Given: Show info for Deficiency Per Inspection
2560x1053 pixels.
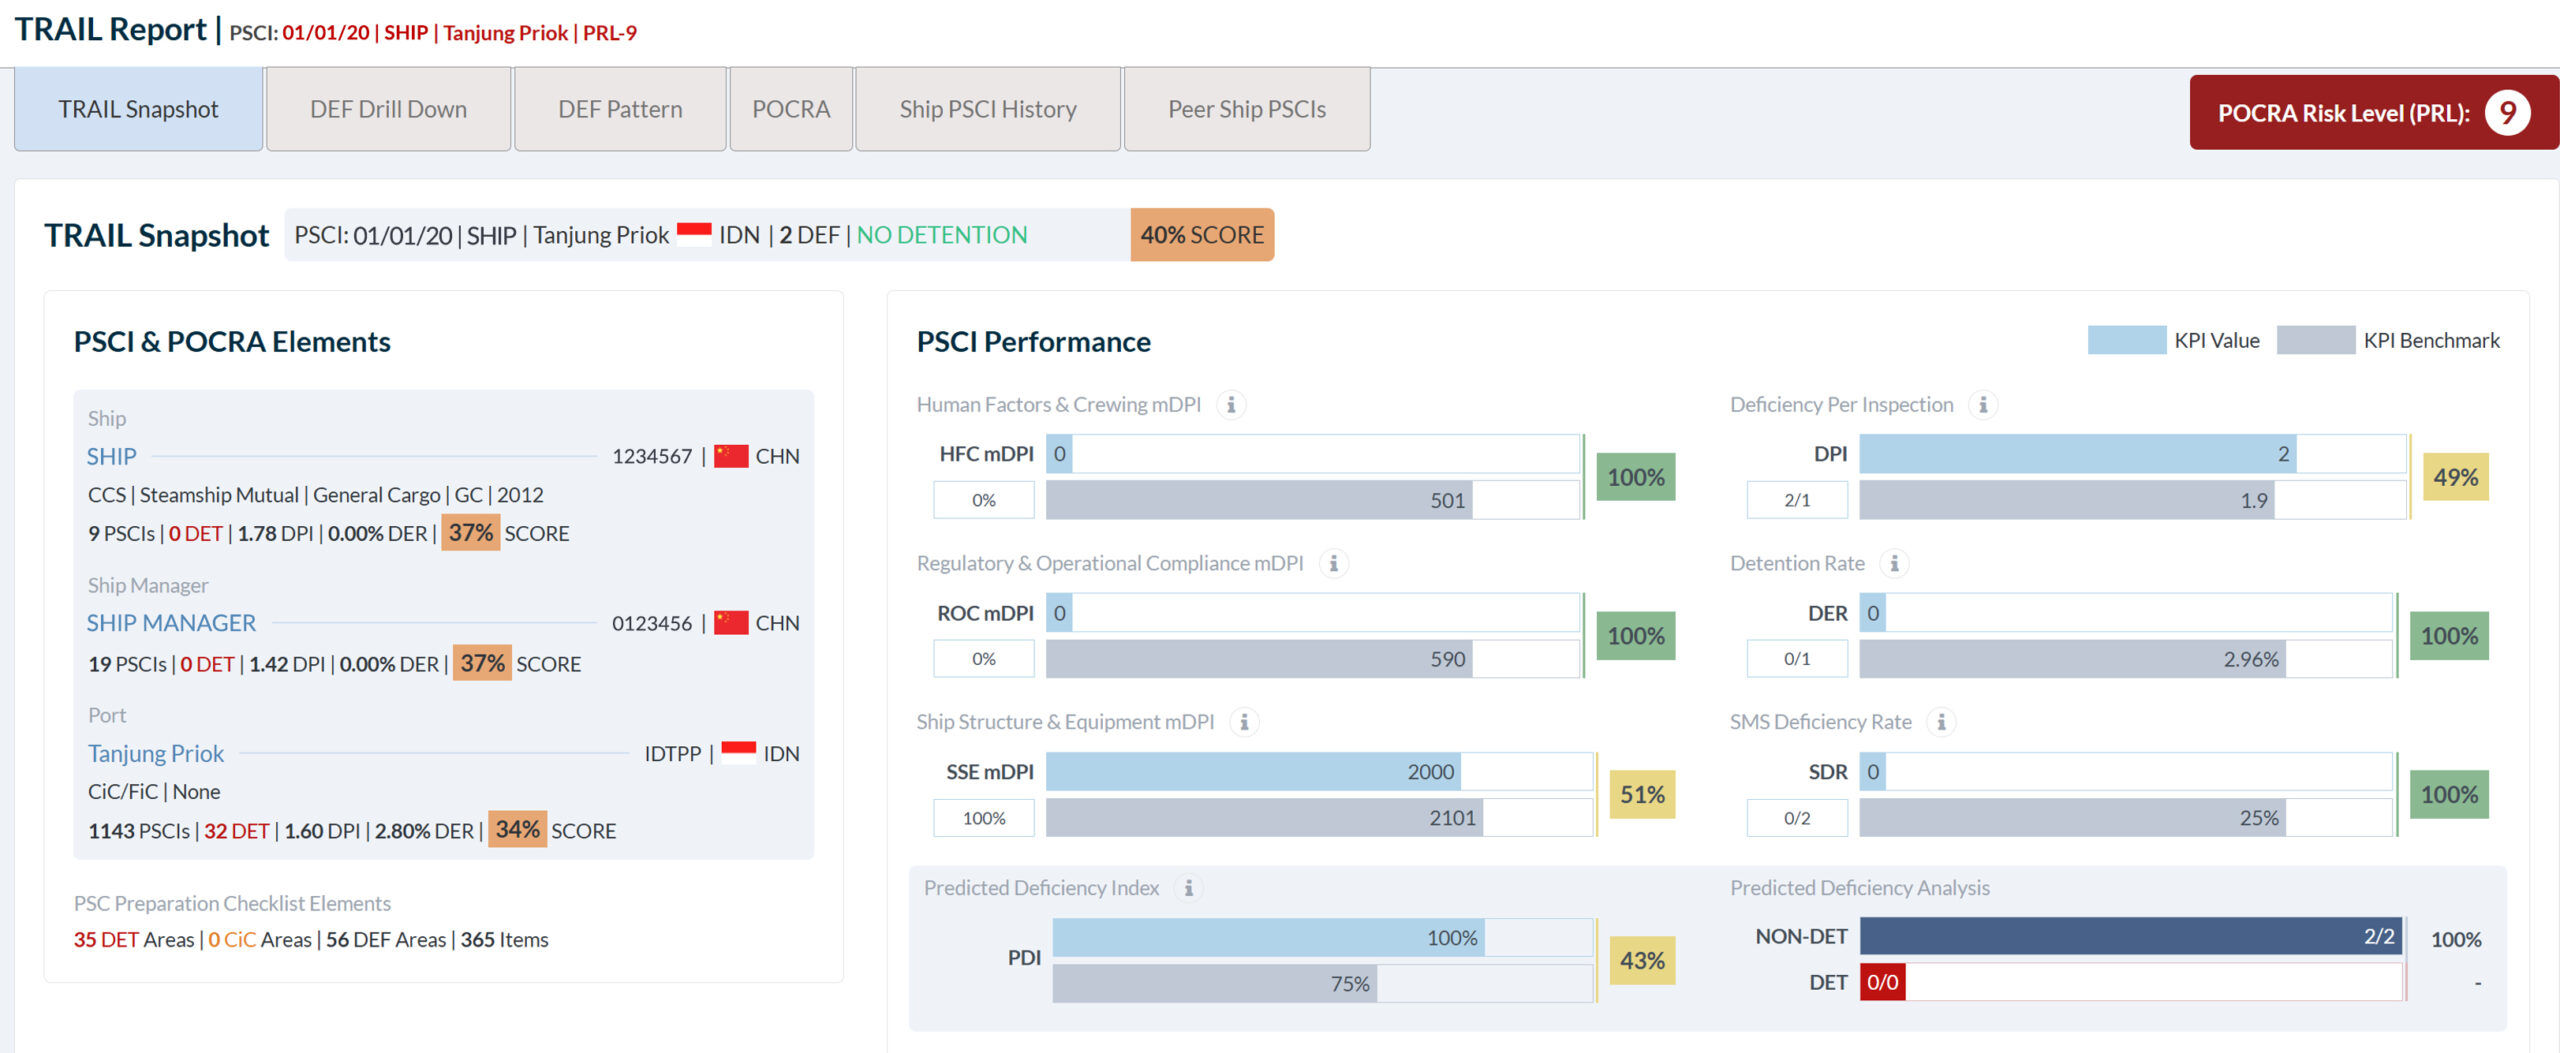Looking at the screenshot, I should pos(1983,405).
